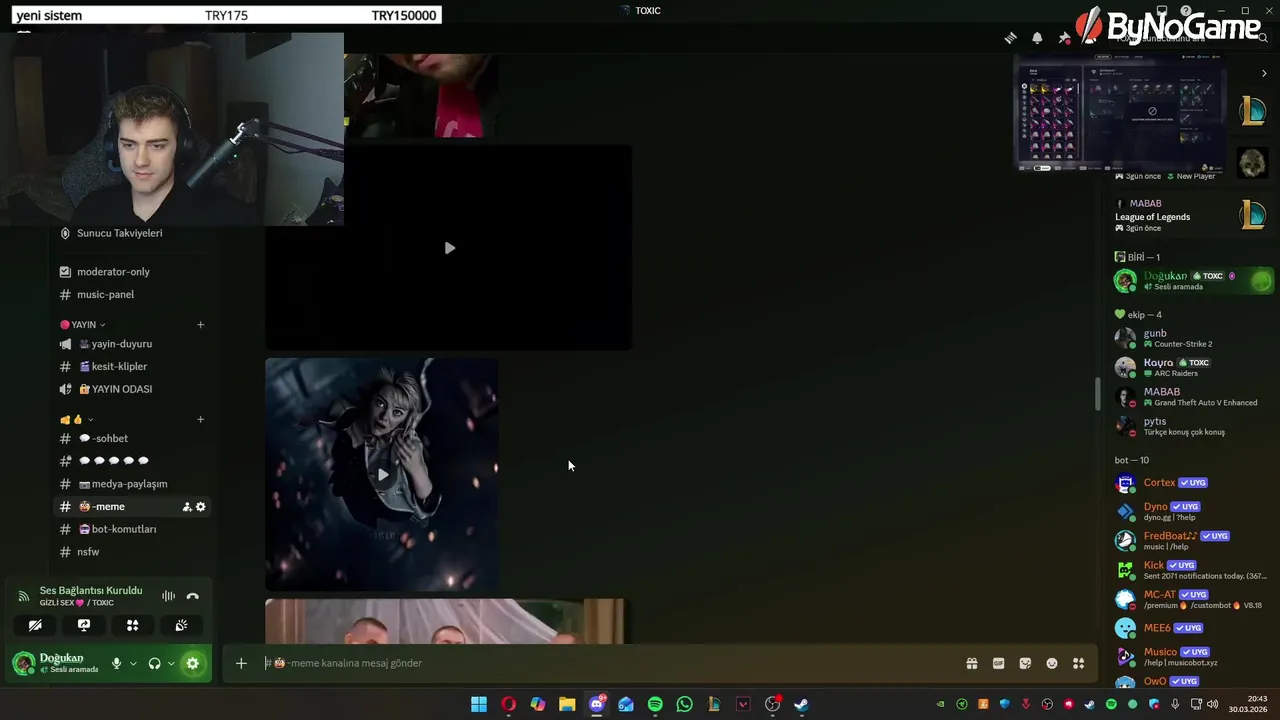
Task: Open the sticker picker
Action: 1025,663
